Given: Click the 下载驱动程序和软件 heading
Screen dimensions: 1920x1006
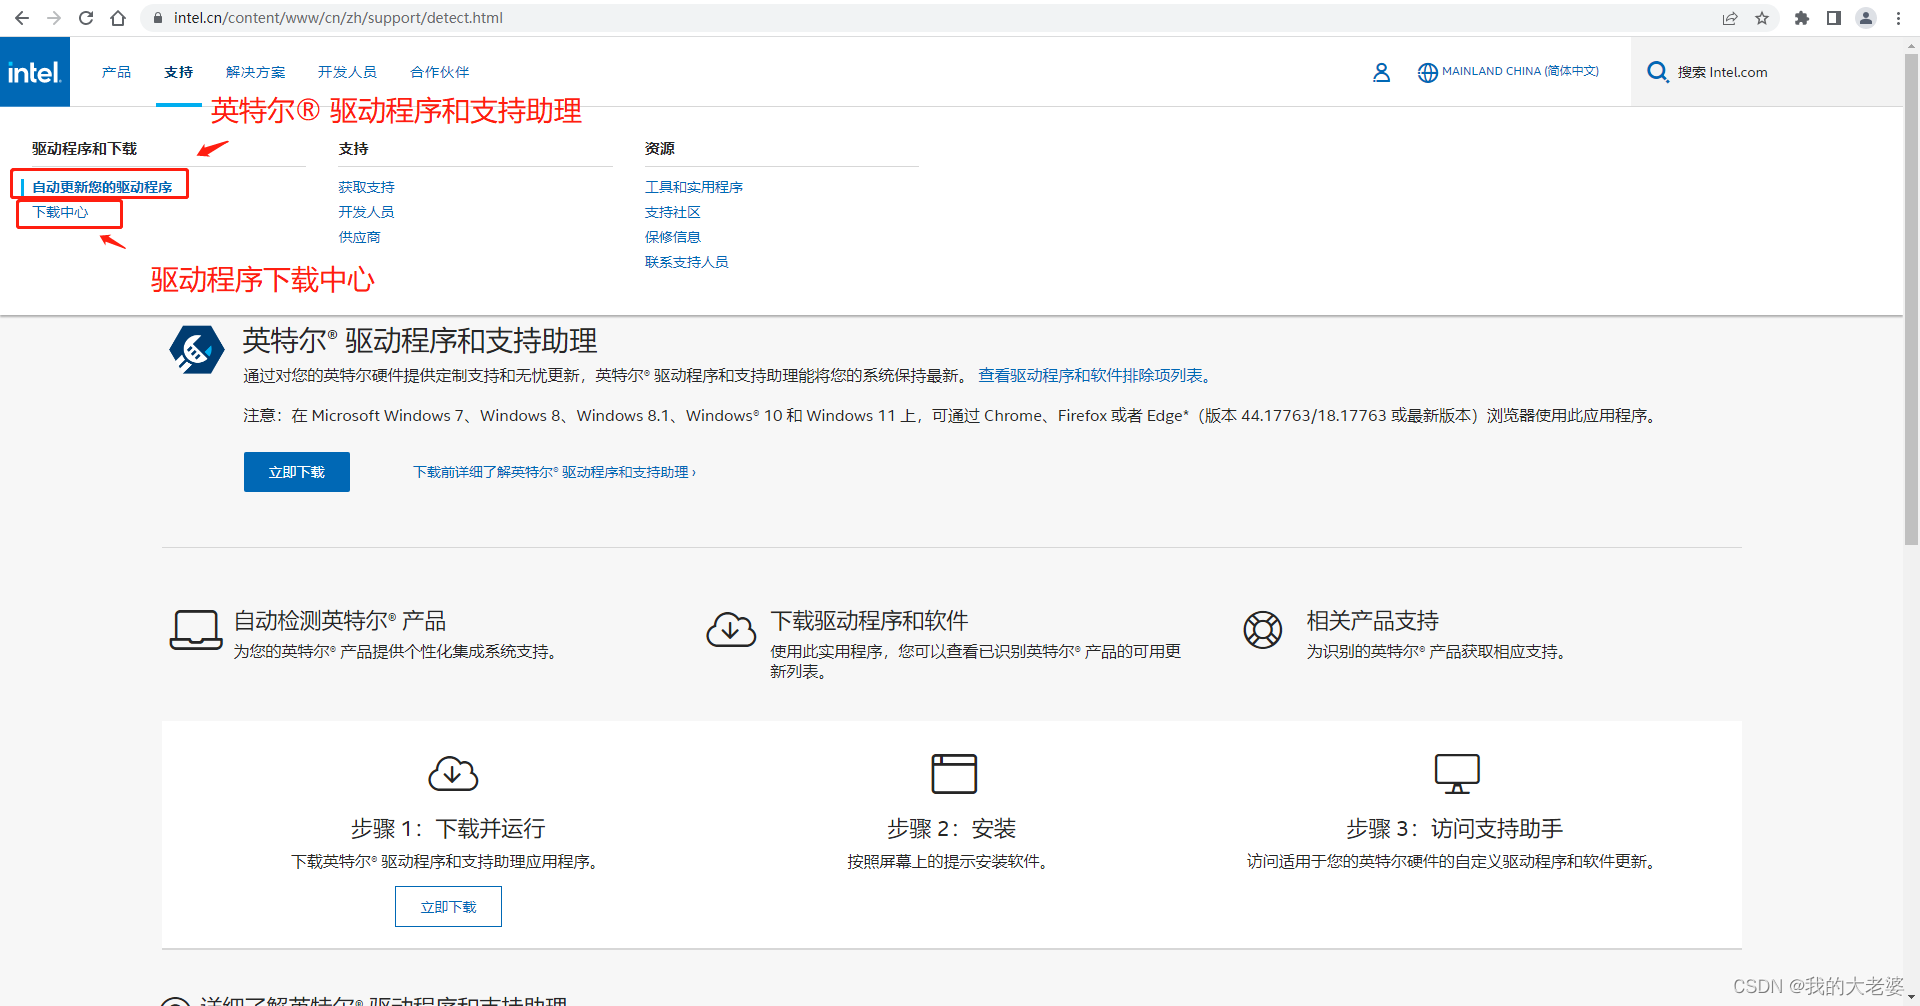Looking at the screenshot, I should (869, 620).
